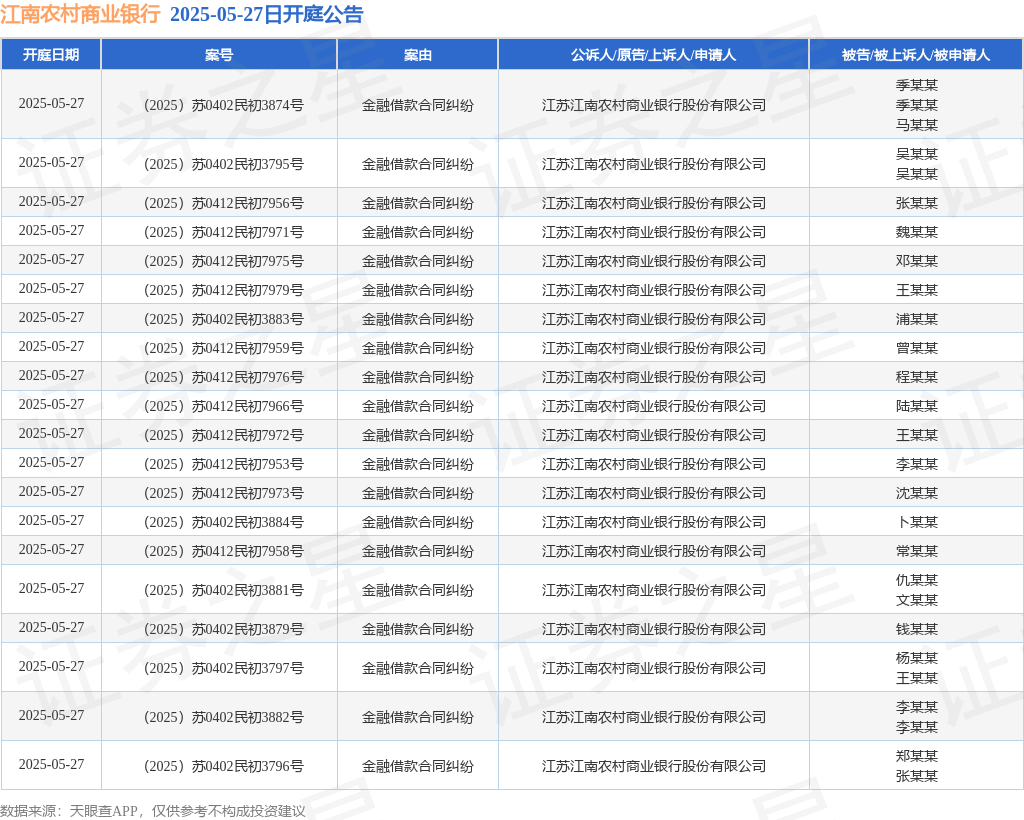Click plaintiff 江苏江南农村商业银行股份有限公司 in 3795号 row
The width and height of the screenshot is (1024, 820).
[654, 164]
